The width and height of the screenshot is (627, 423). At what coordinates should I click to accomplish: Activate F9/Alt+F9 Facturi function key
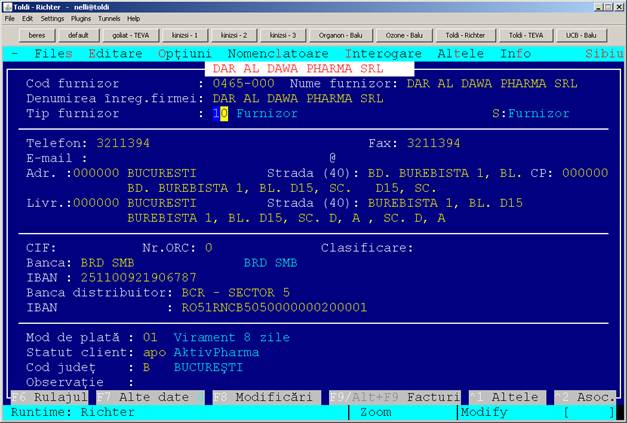[x=395, y=397]
